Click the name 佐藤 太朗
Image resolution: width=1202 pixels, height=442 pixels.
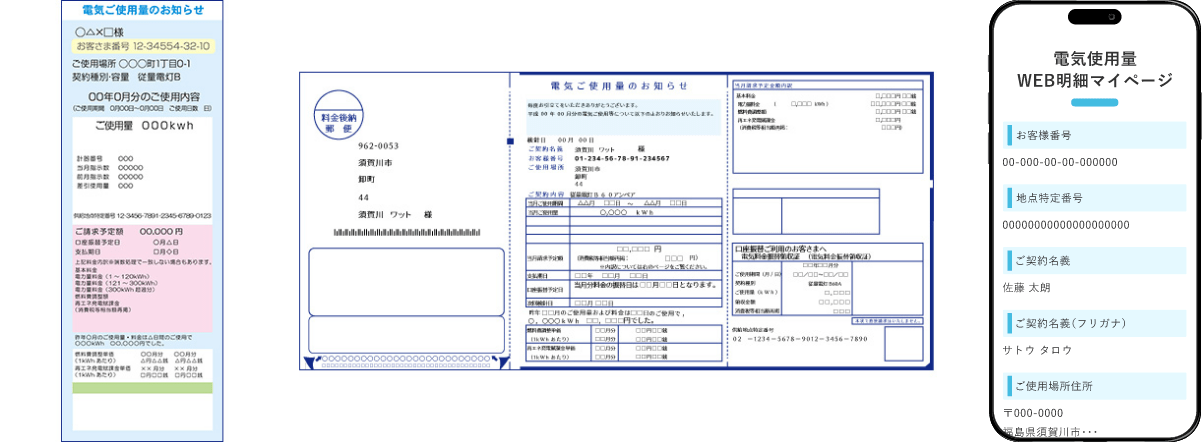(x=1026, y=287)
